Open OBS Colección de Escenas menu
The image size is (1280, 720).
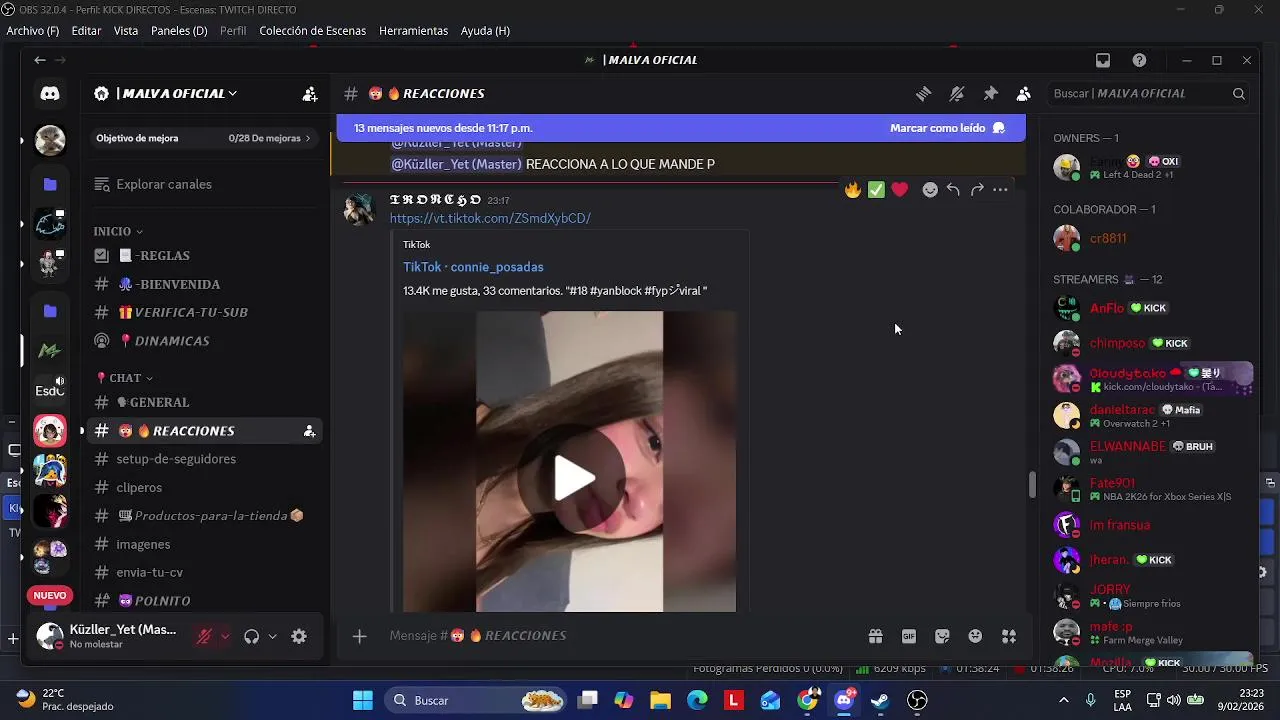pos(312,31)
